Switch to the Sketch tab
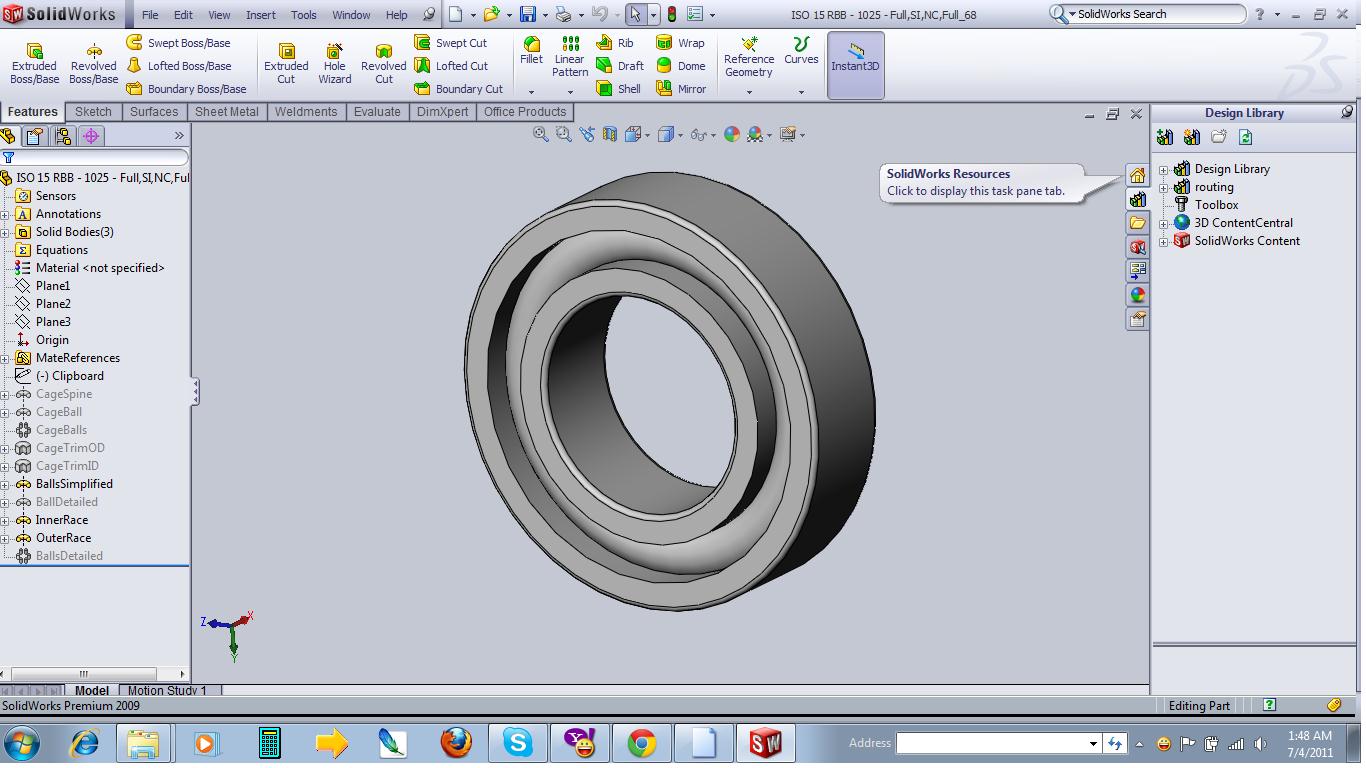Image resolution: width=1366 pixels, height=768 pixels. tap(93, 112)
